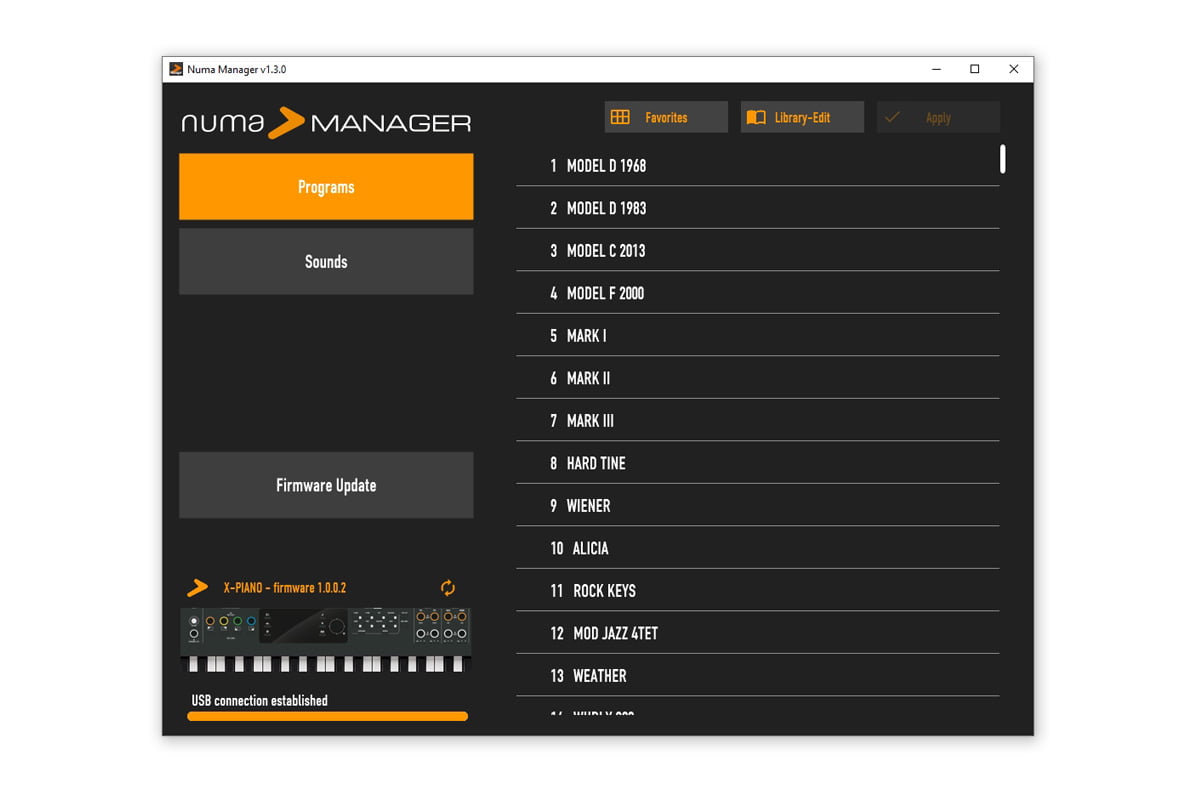Select program 9 WIENER
This screenshot has height=800, width=1200.
pyautogui.click(x=757, y=506)
